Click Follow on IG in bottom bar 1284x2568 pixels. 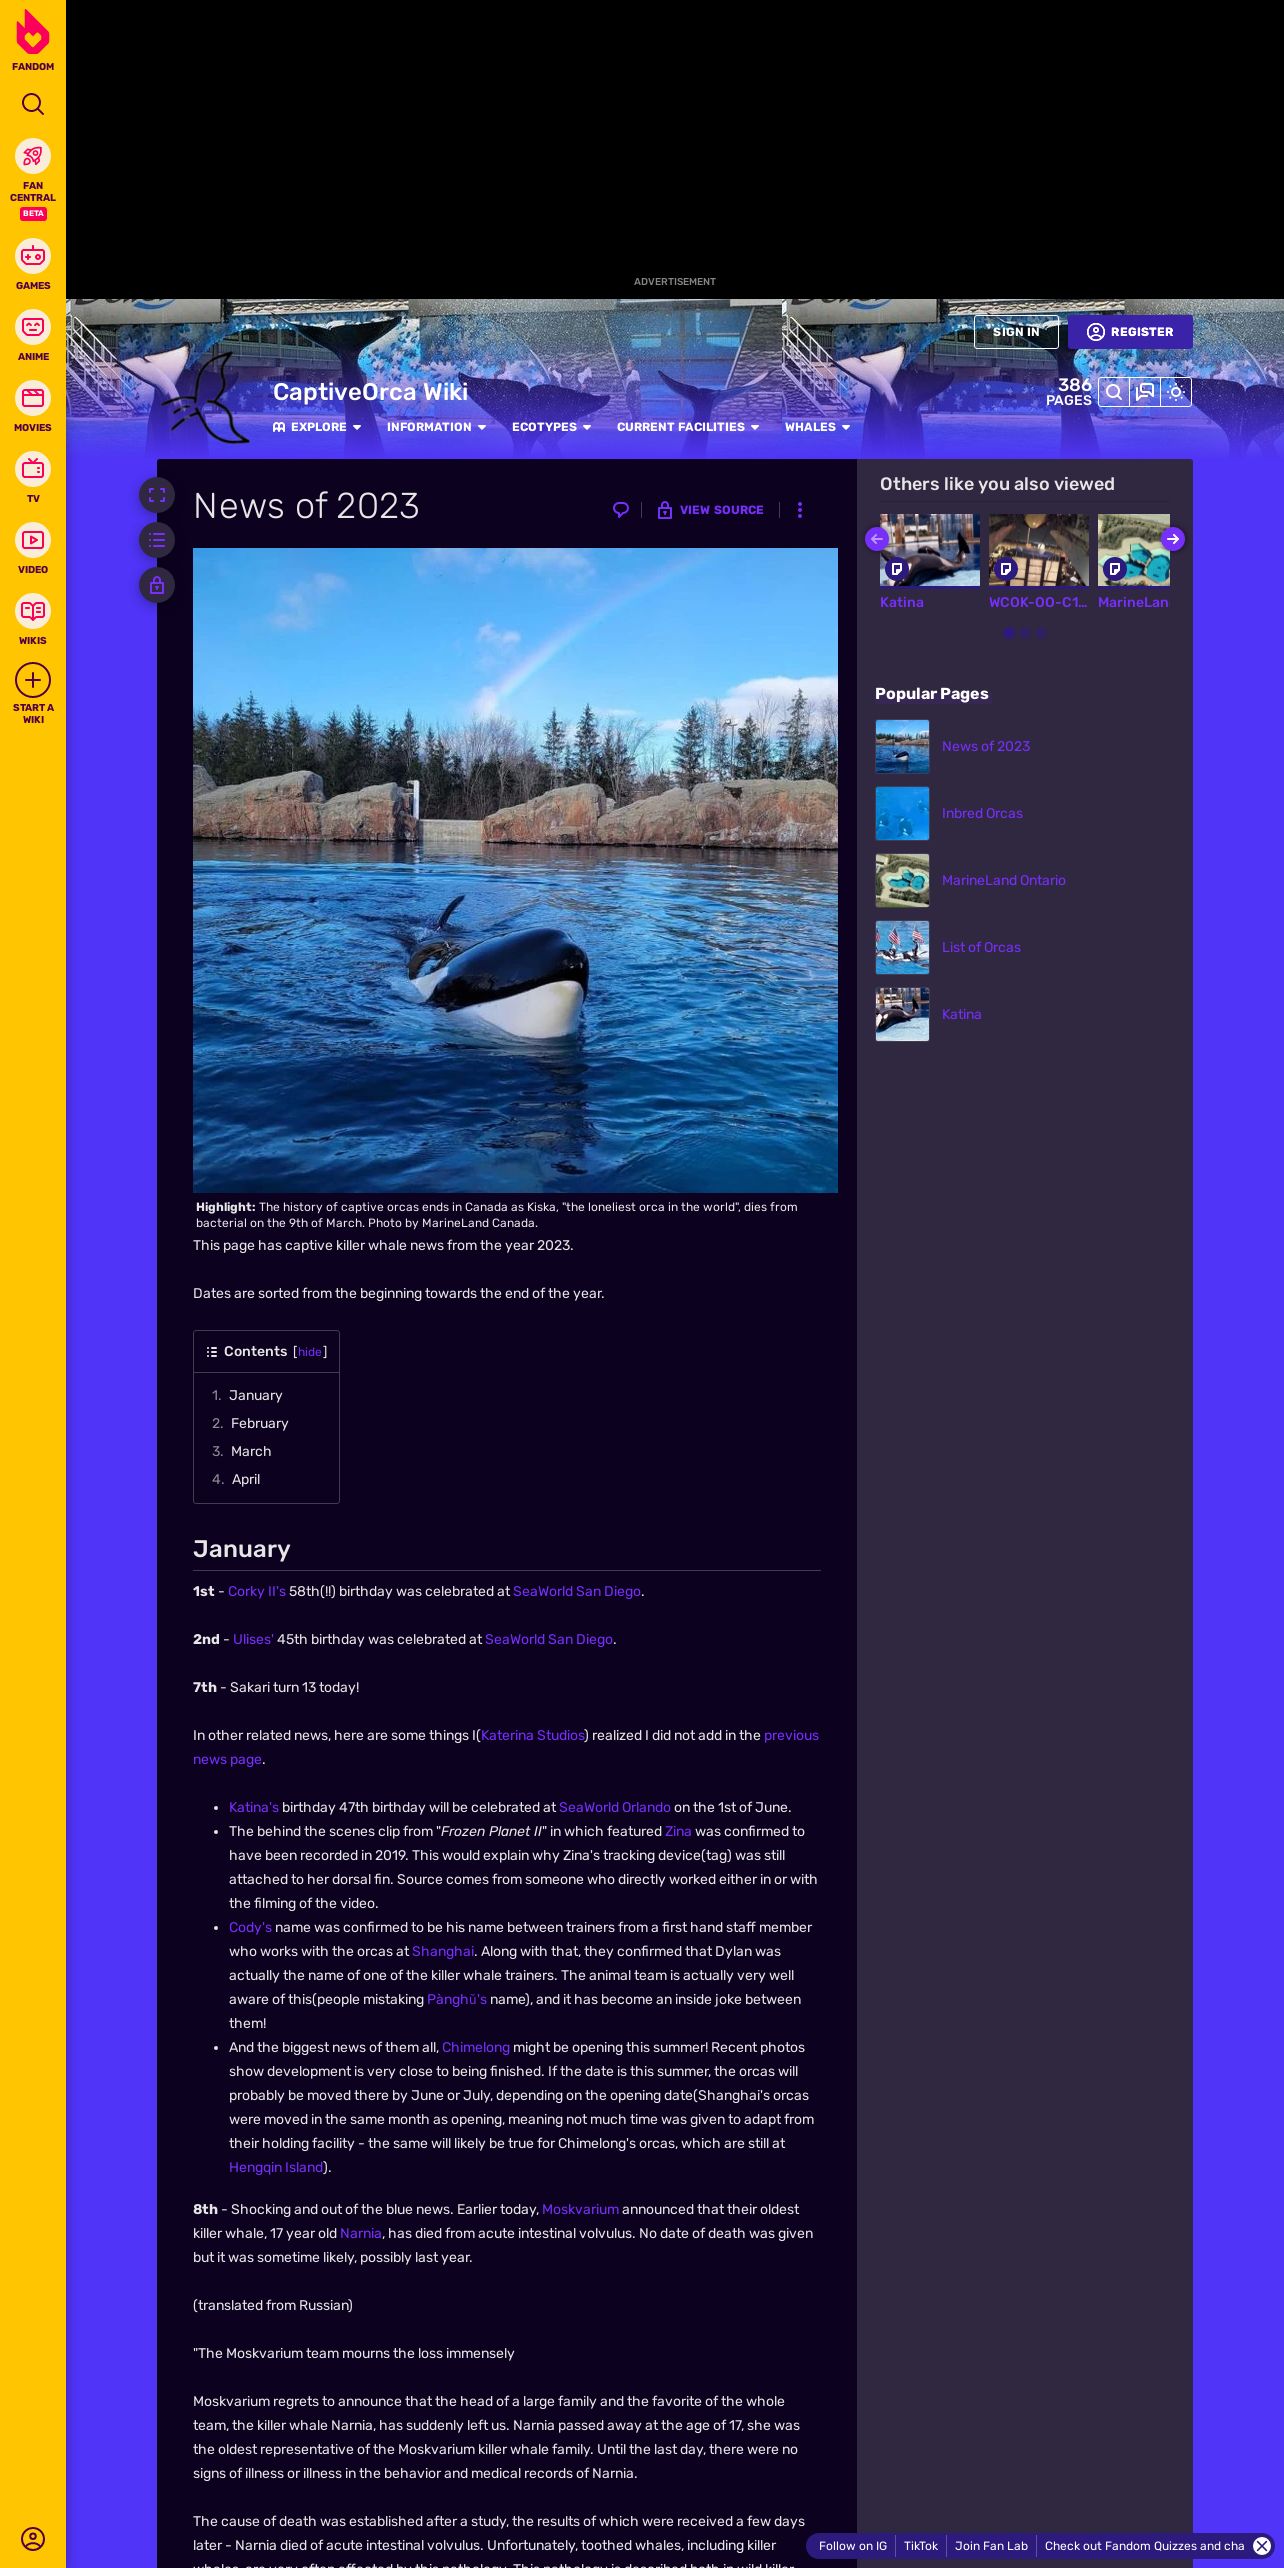[x=853, y=2546]
